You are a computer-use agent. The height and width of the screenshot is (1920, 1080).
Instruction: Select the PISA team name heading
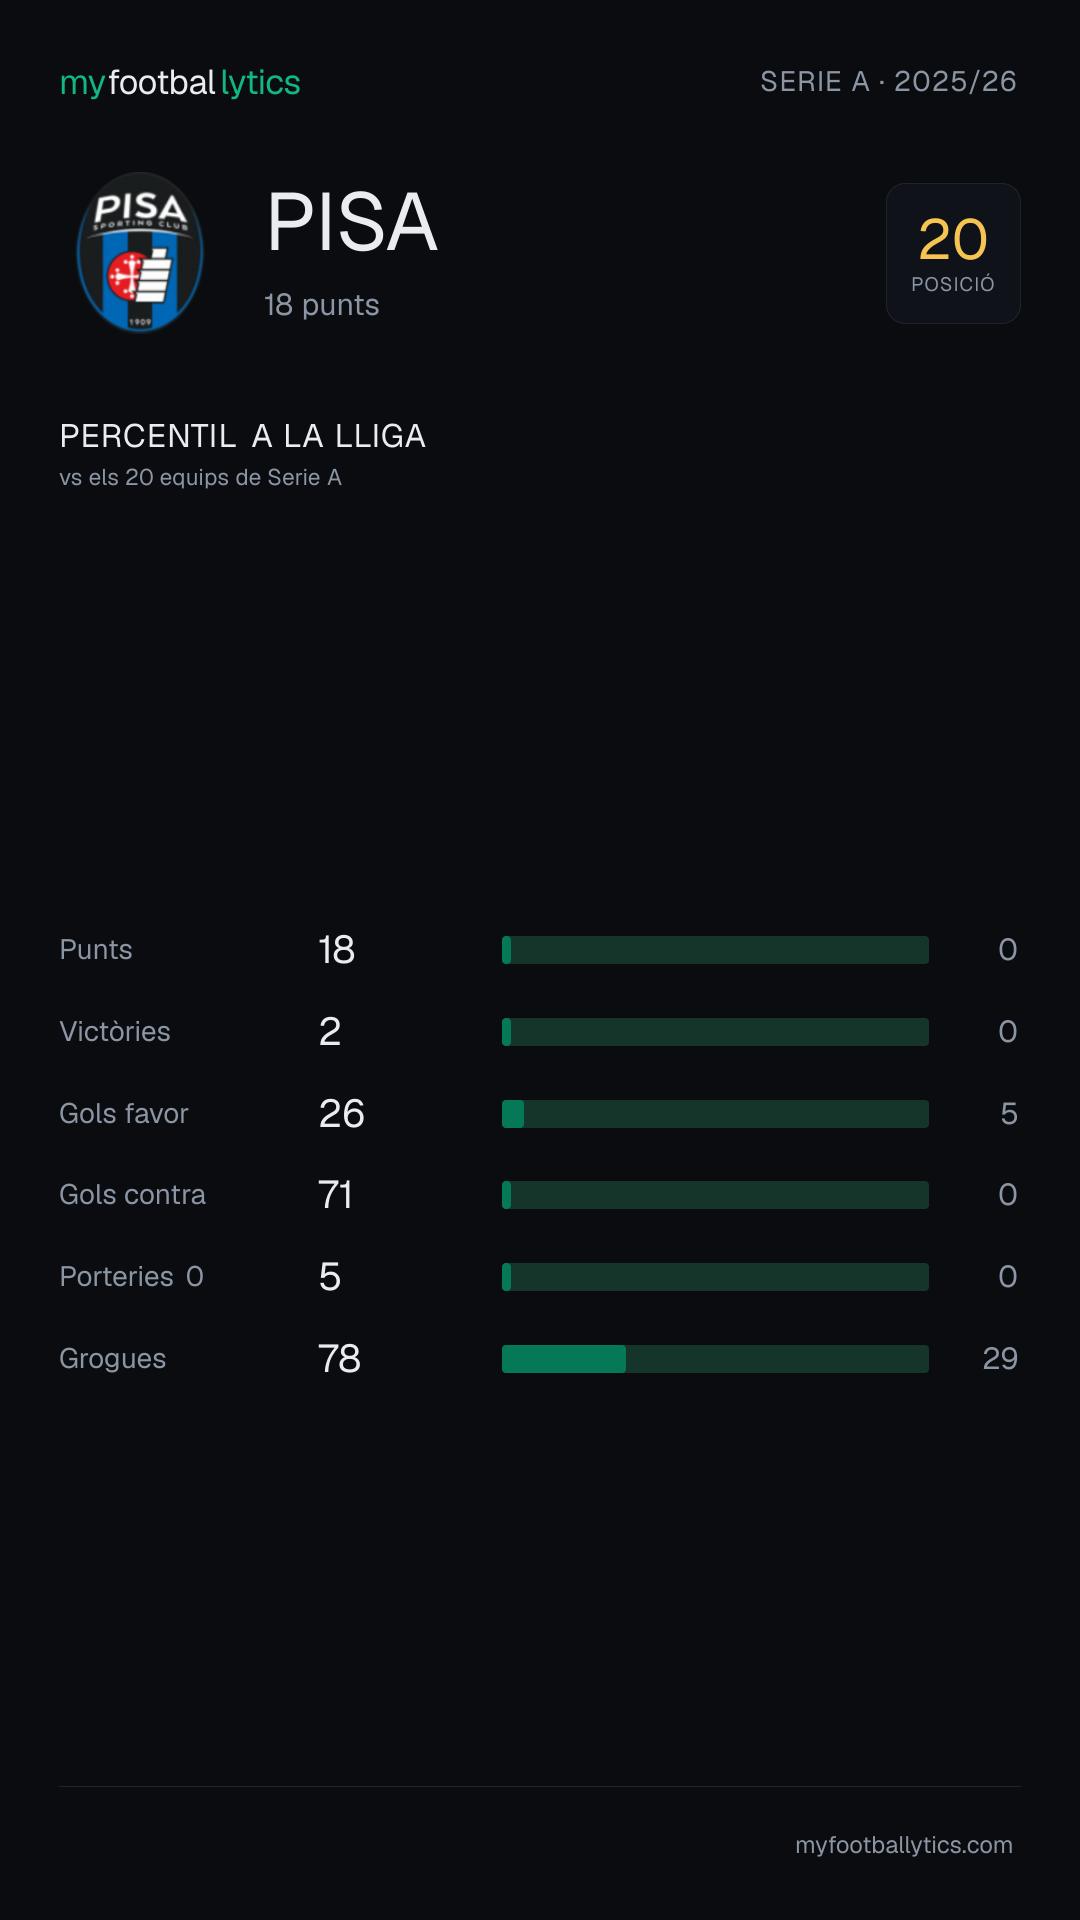tap(352, 222)
